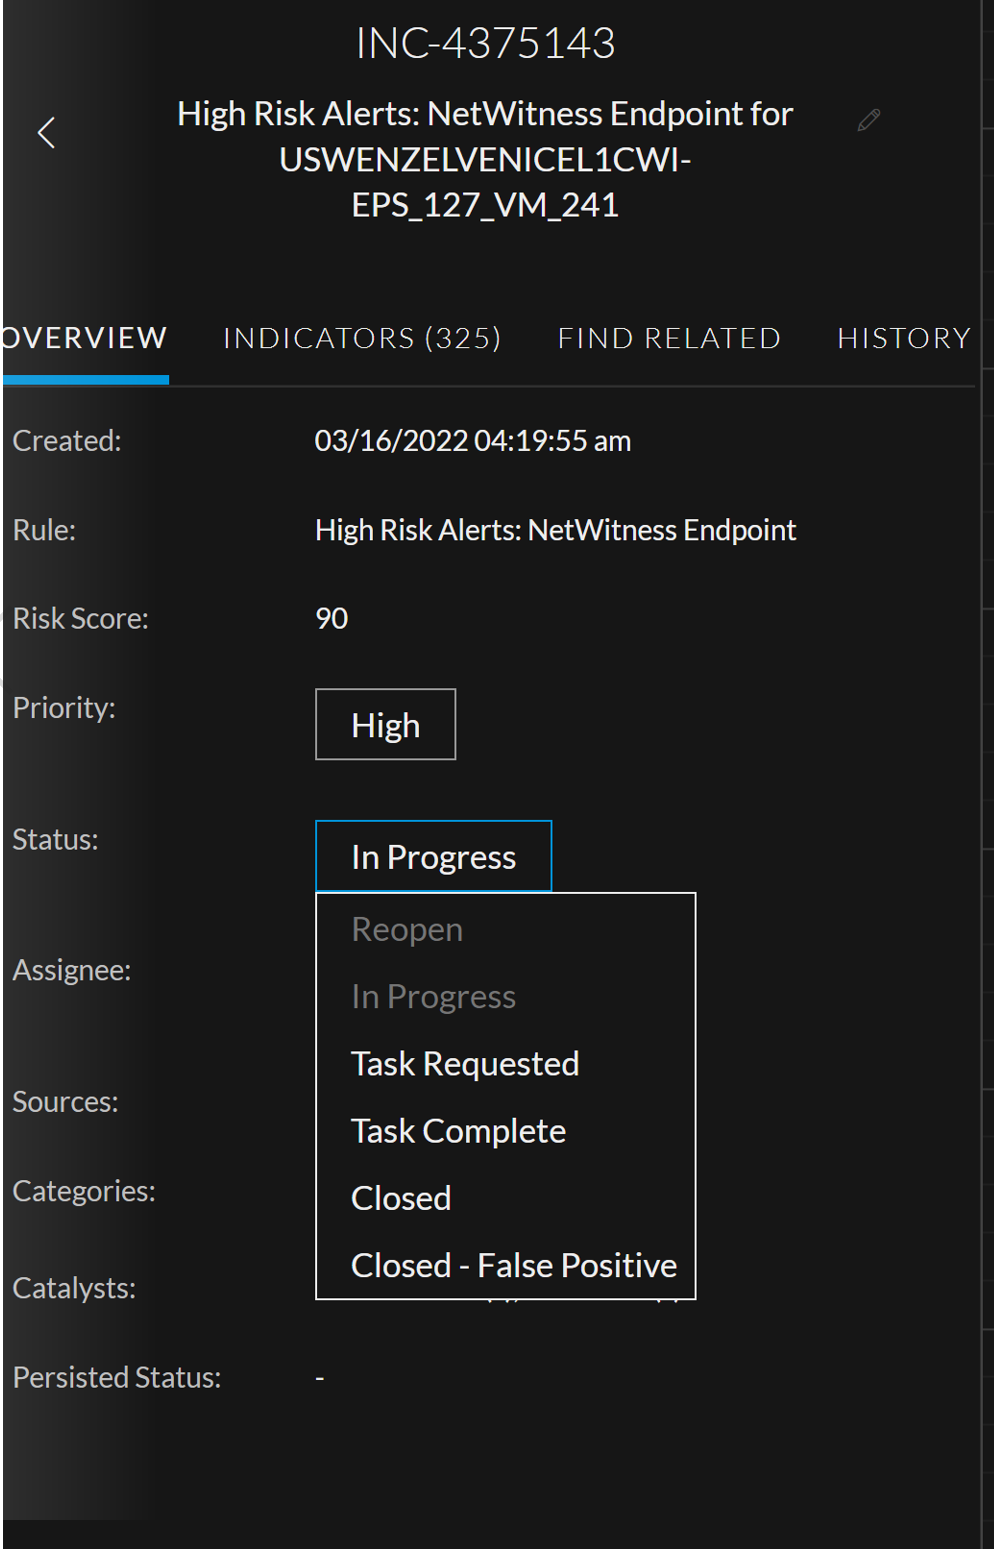Select Task Requested from the status menu
This screenshot has height=1549, width=994.
click(x=465, y=1063)
